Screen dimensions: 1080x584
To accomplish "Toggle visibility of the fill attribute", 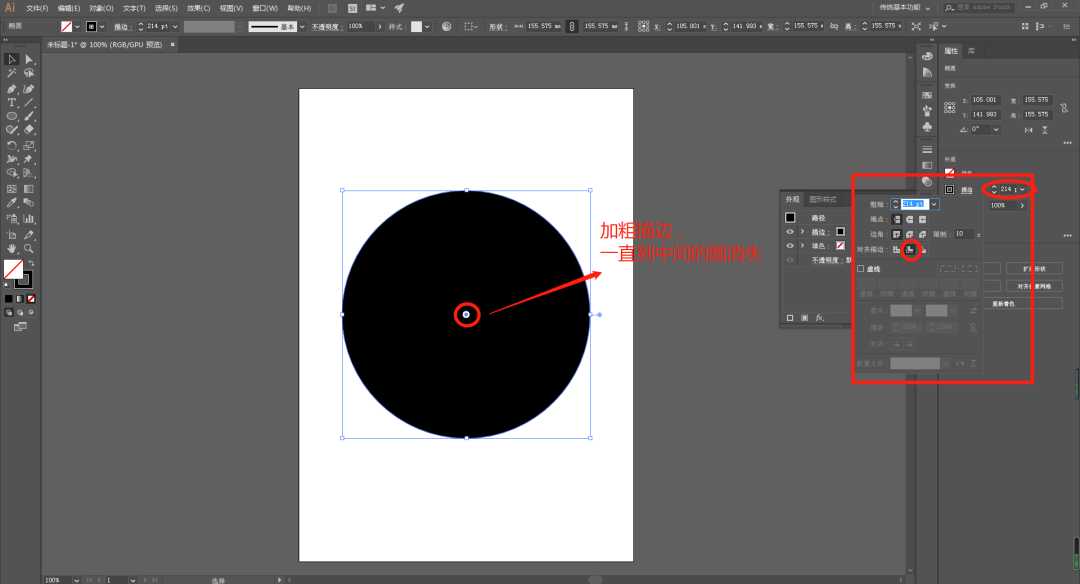I will (x=790, y=245).
